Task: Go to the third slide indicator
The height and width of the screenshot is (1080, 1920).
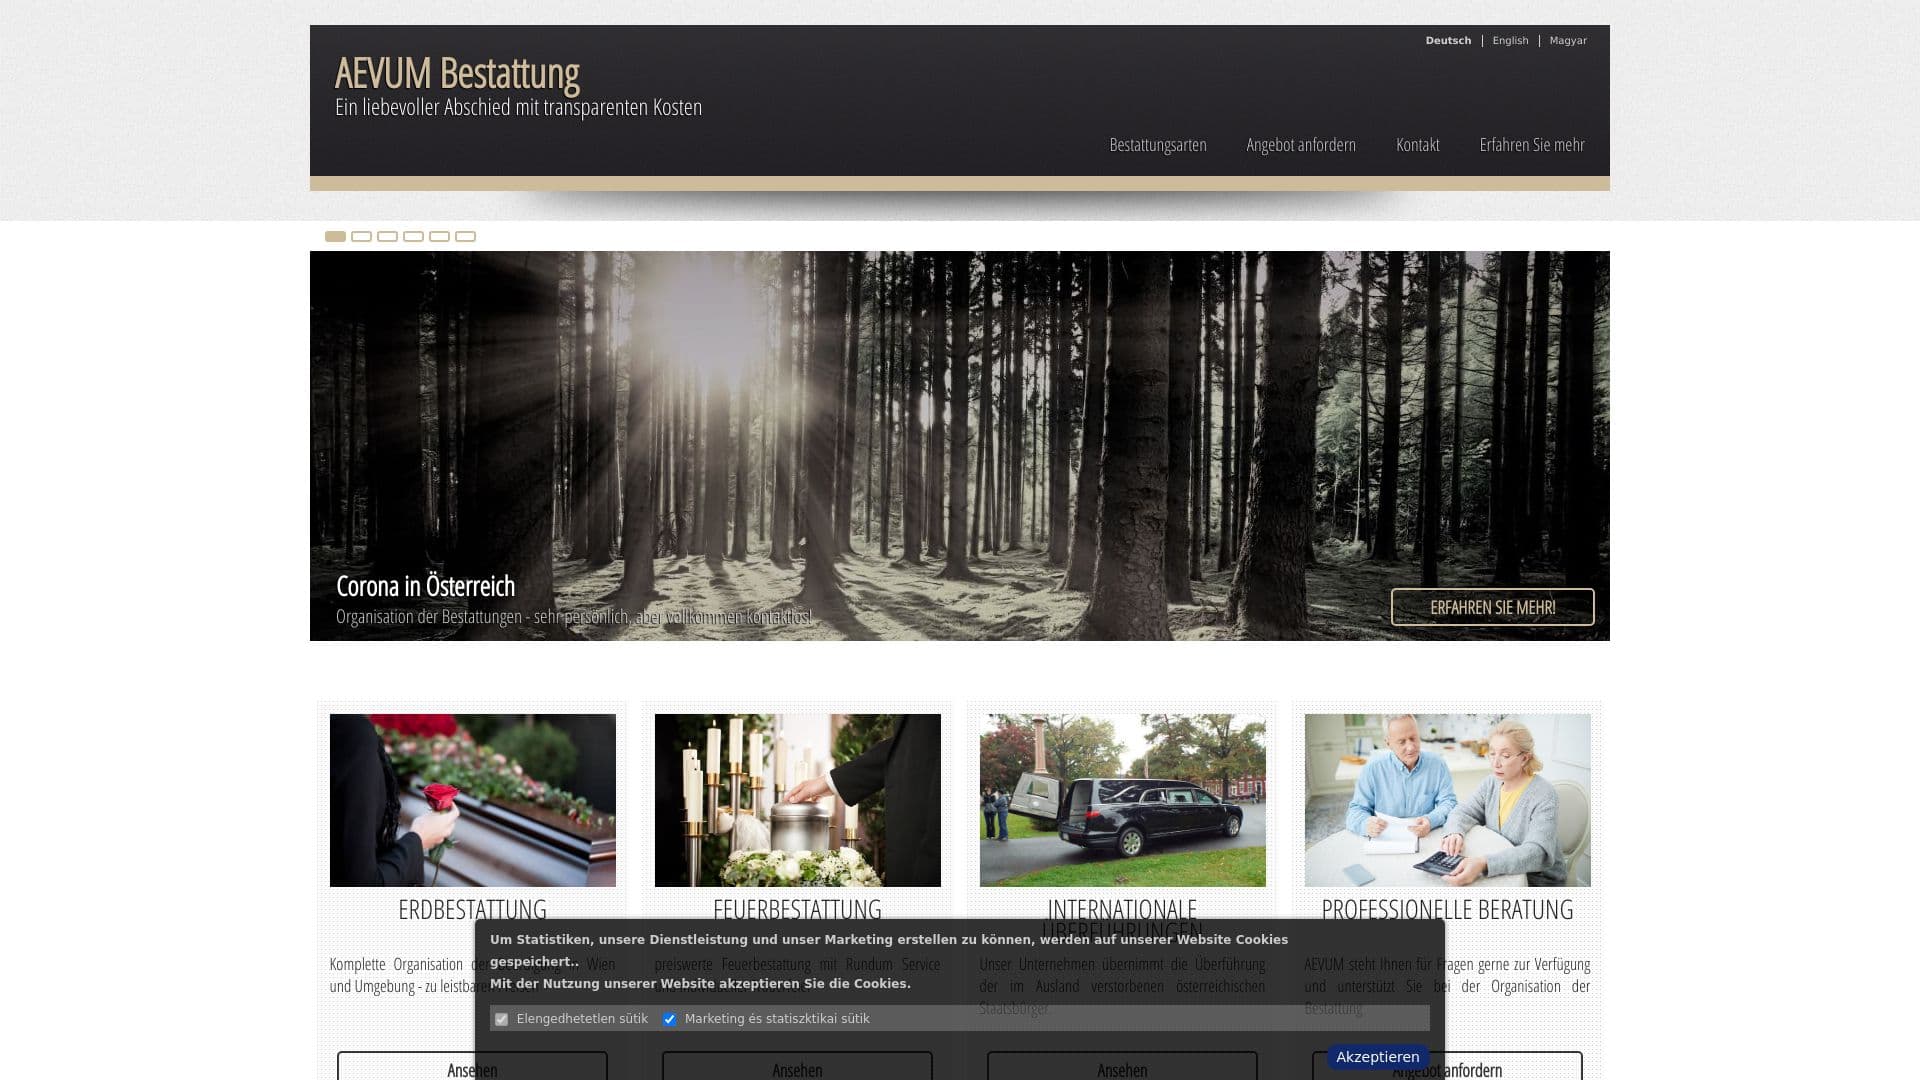Action: tap(387, 237)
